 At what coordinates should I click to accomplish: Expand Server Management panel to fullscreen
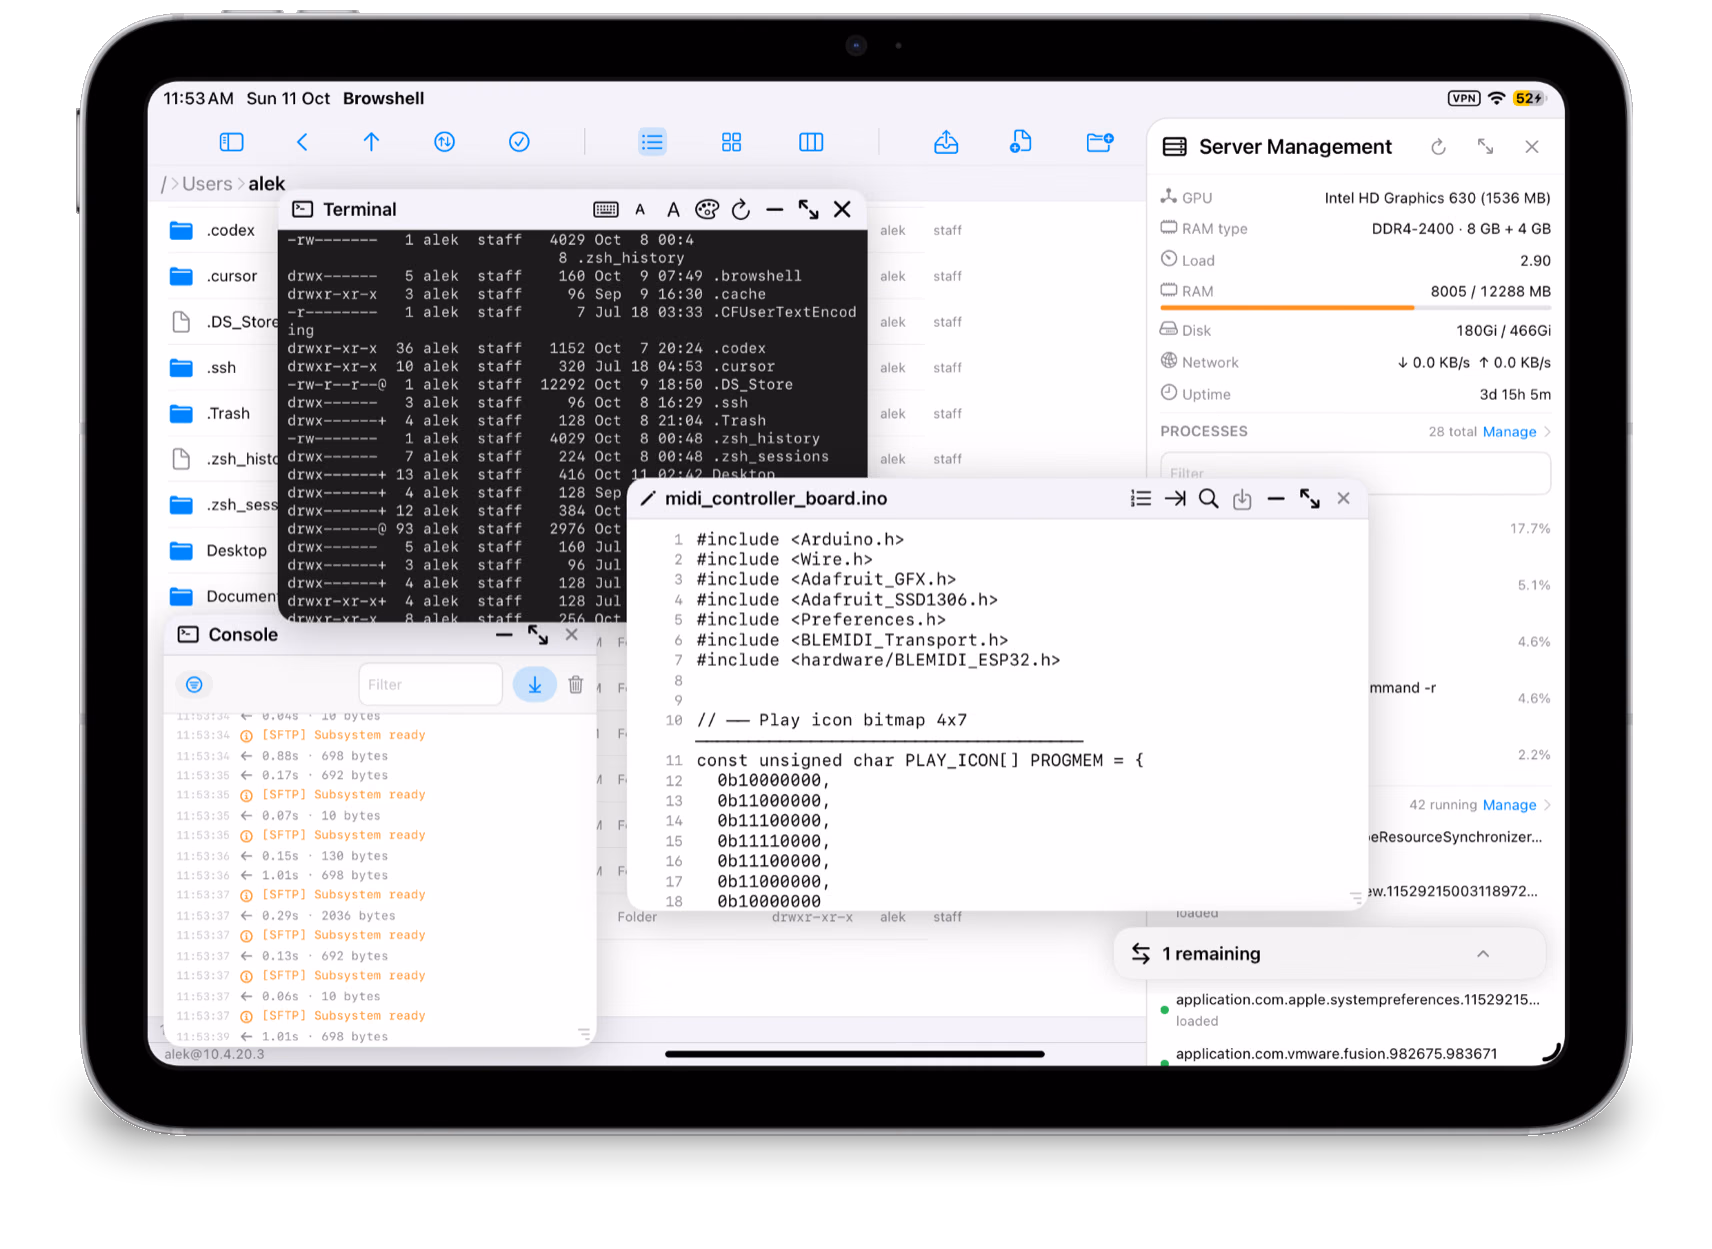(x=1485, y=147)
